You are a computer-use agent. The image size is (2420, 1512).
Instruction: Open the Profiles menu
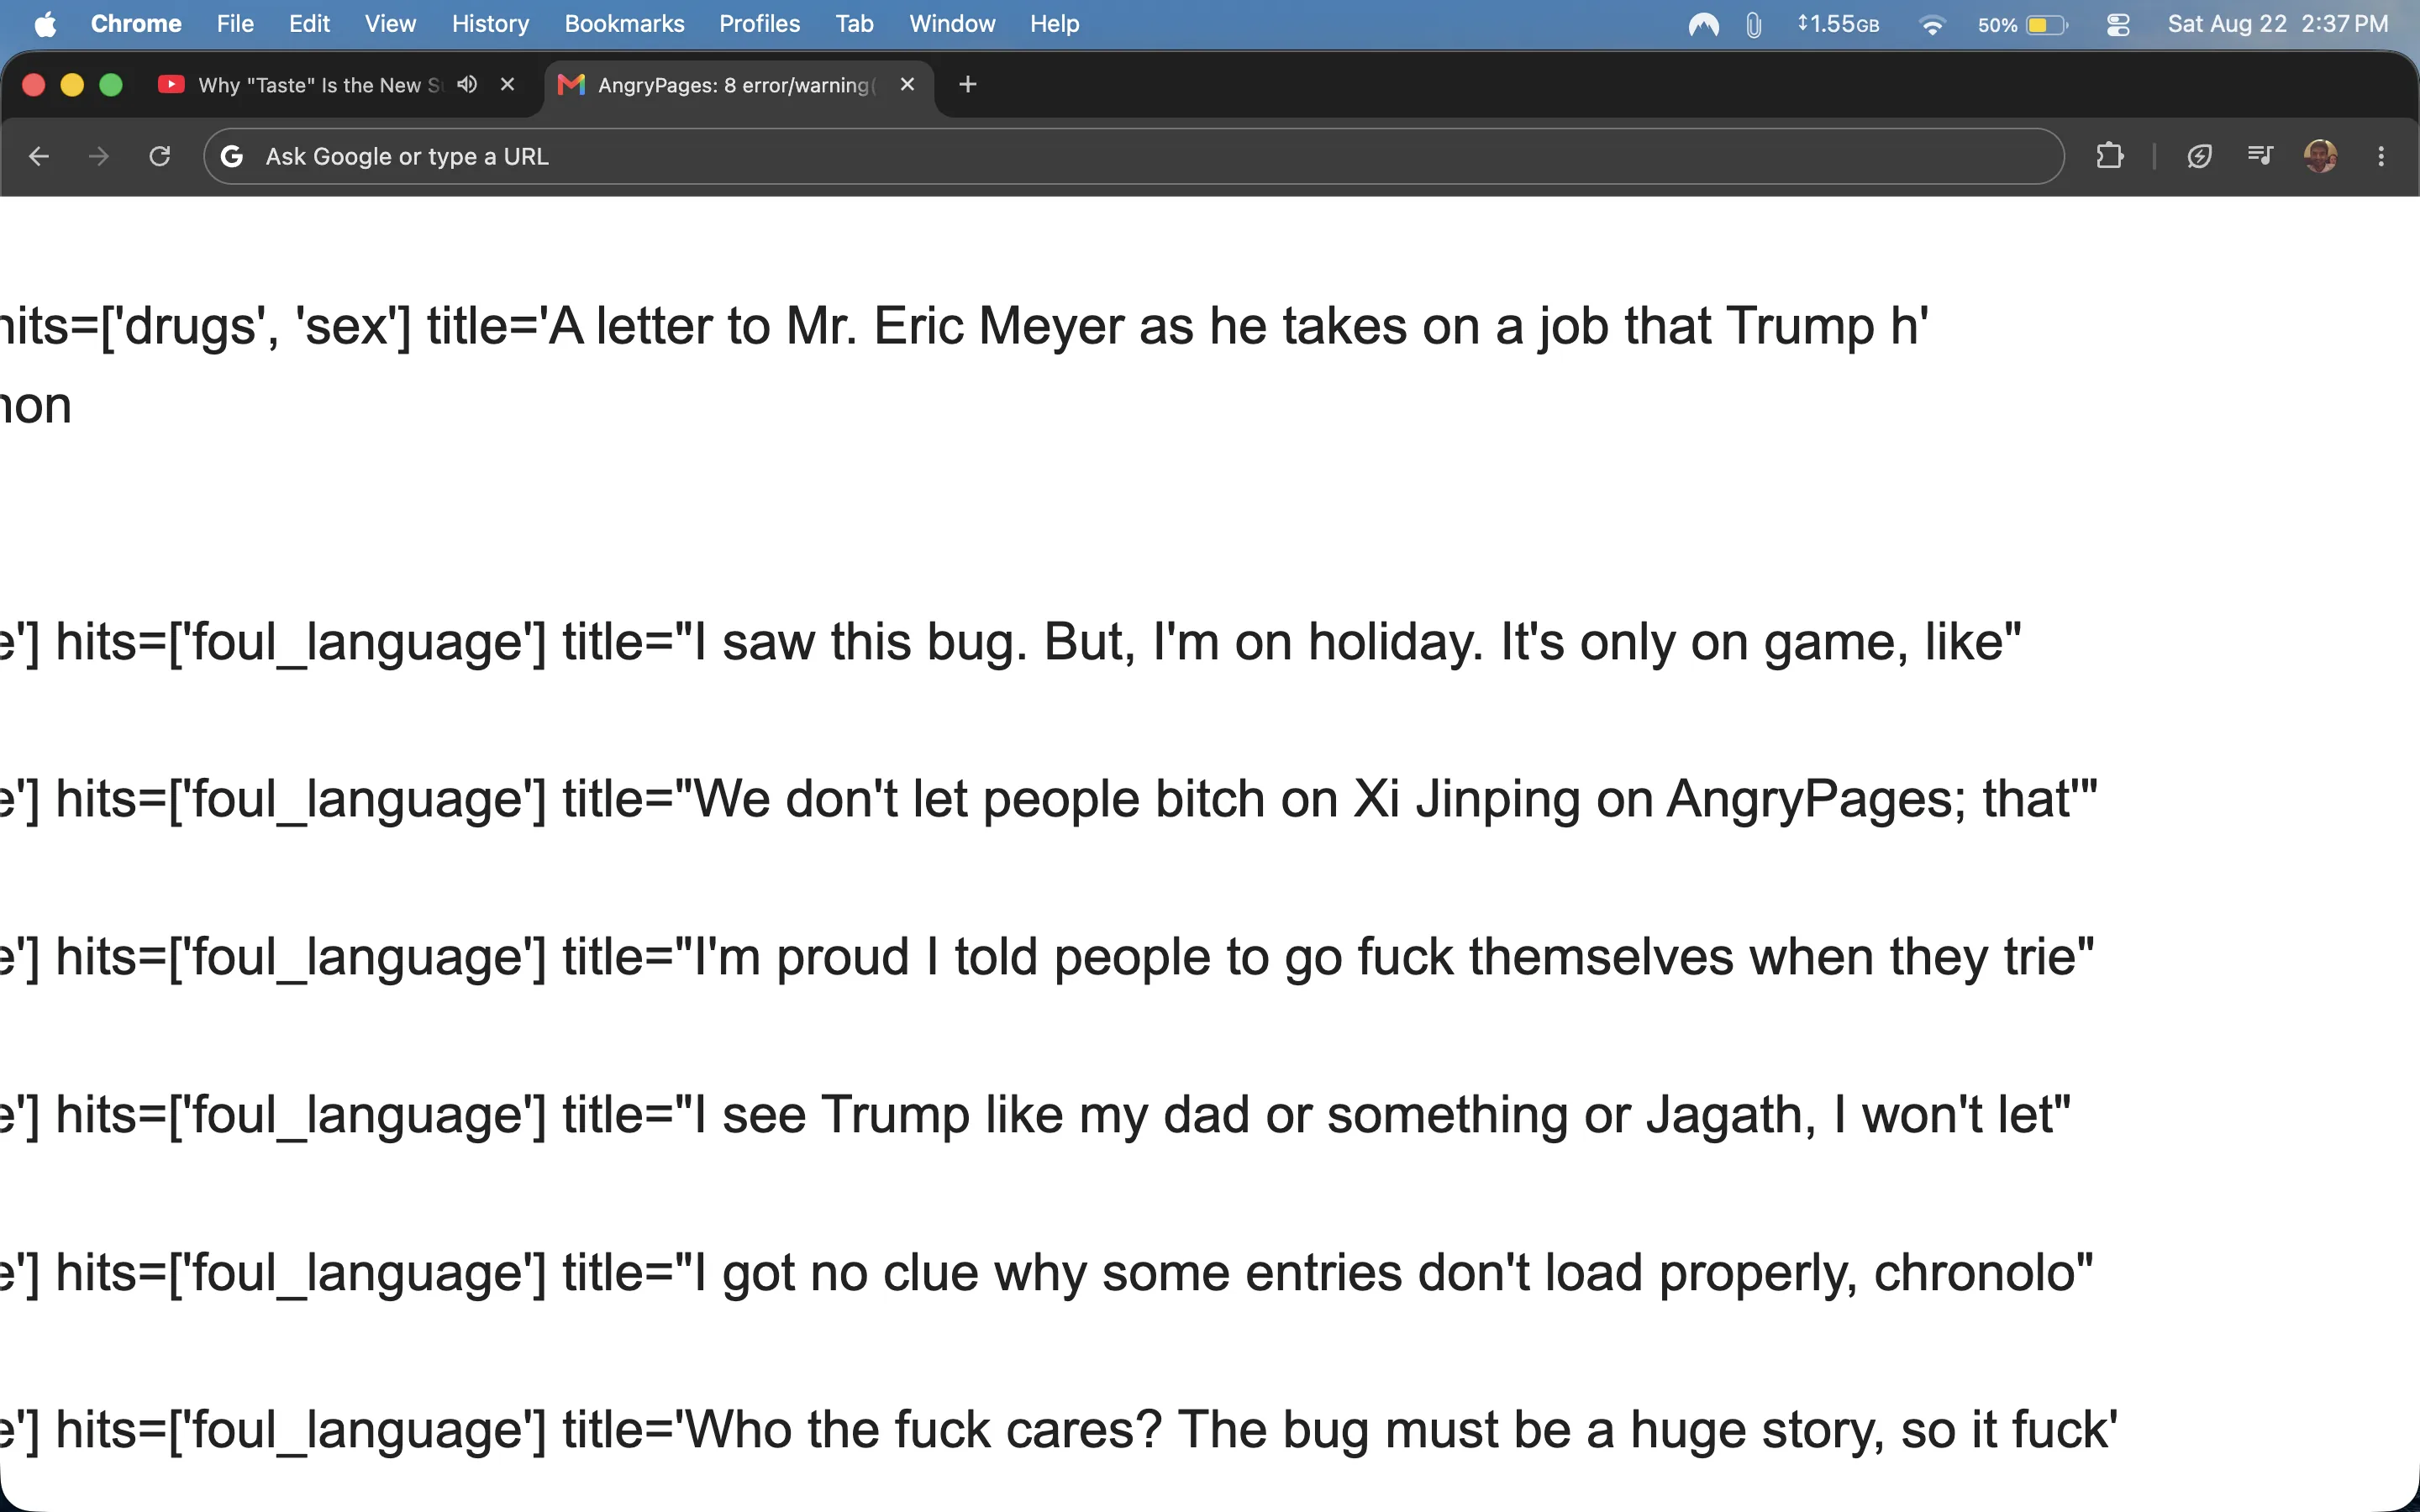(x=759, y=24)
